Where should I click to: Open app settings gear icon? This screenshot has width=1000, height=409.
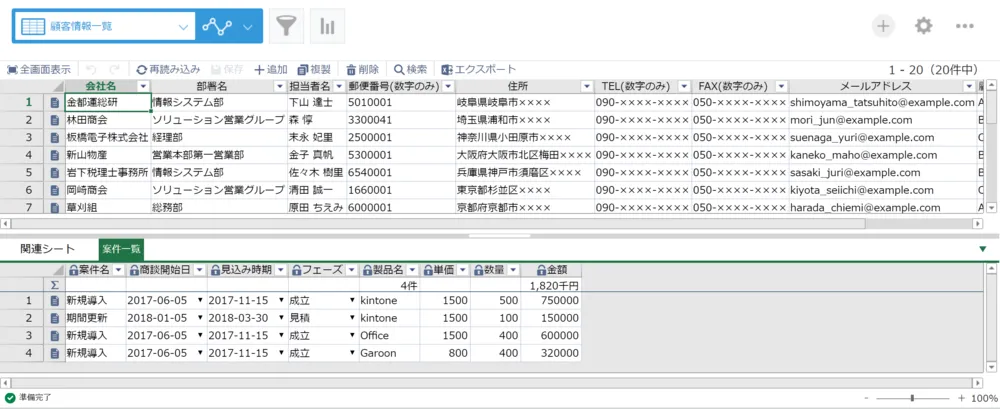[923, 27]
